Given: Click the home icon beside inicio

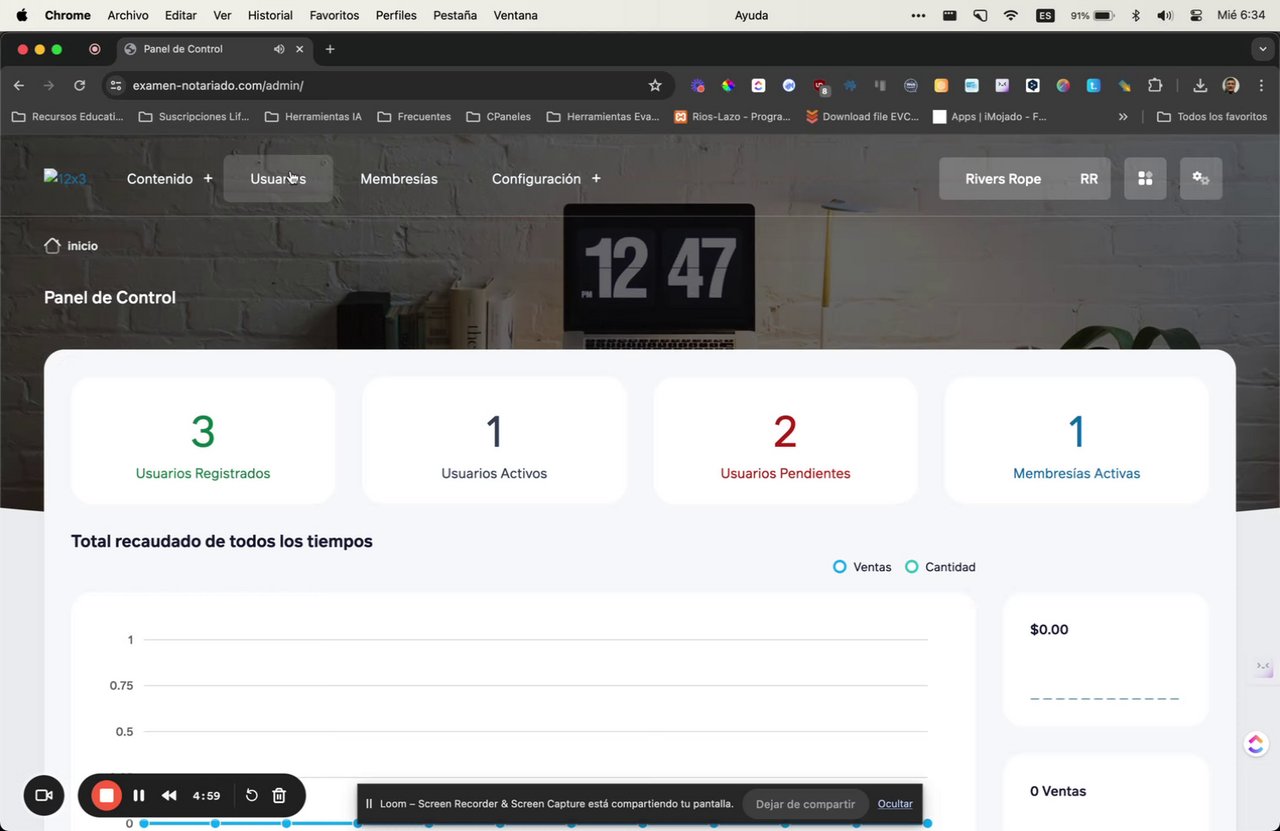Looking at the screenshot, I should [52, 245].
